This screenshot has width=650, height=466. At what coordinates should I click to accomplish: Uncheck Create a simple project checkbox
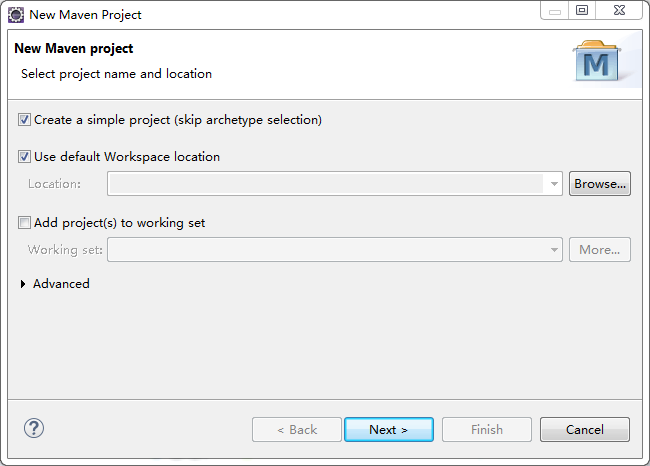click(x=24, y=120)
